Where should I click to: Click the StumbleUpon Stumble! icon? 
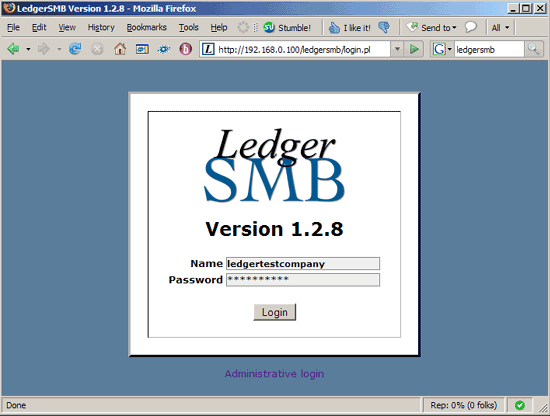(269, 27)
